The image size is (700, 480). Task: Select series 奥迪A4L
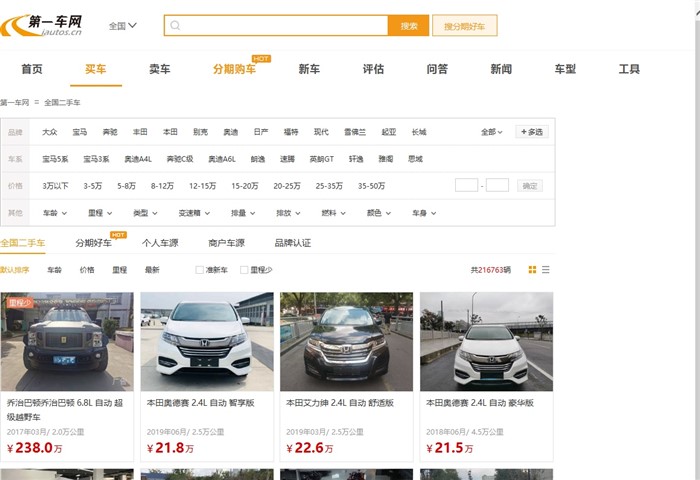(x=138, y=159)
